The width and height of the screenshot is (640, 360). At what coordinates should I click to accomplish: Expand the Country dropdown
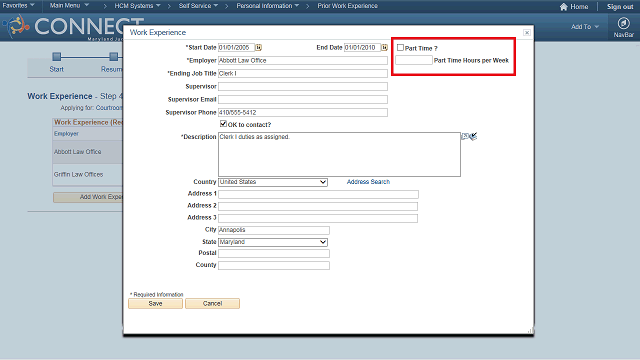point(273,182)
